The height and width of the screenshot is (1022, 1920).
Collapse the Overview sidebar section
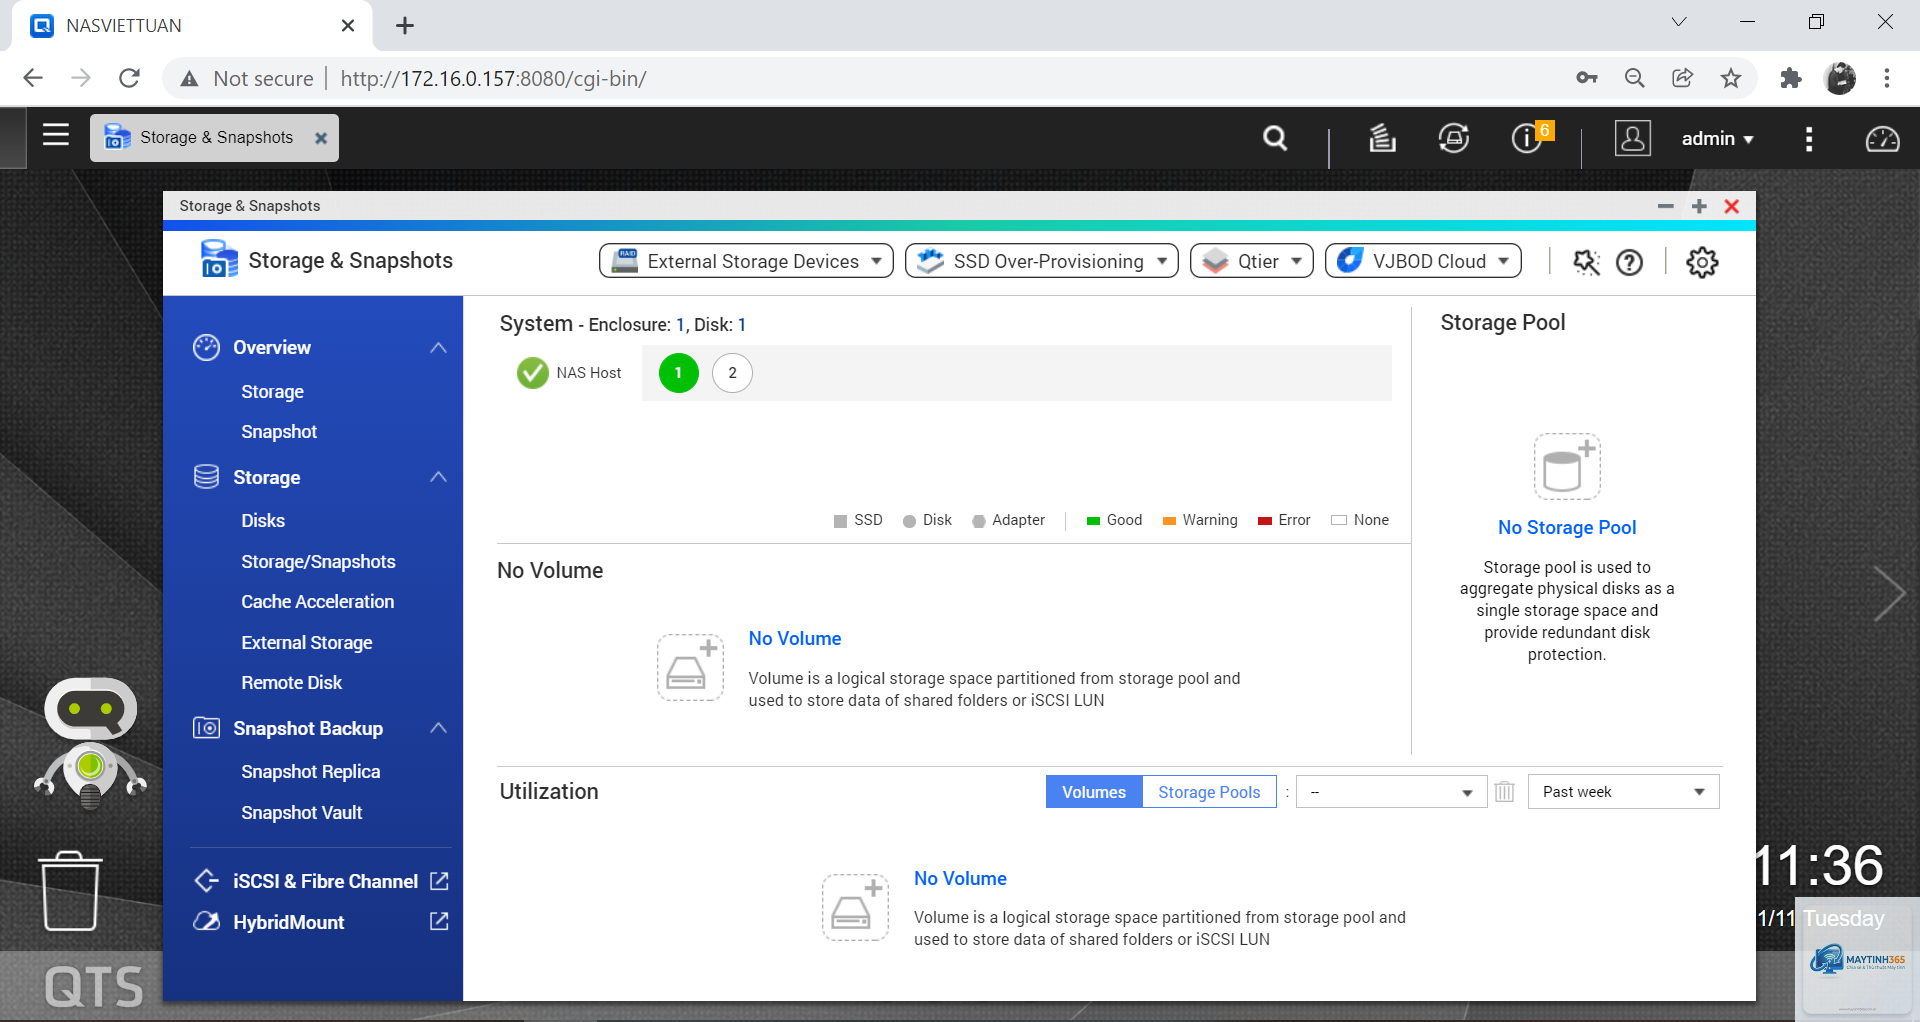[438, 347]
